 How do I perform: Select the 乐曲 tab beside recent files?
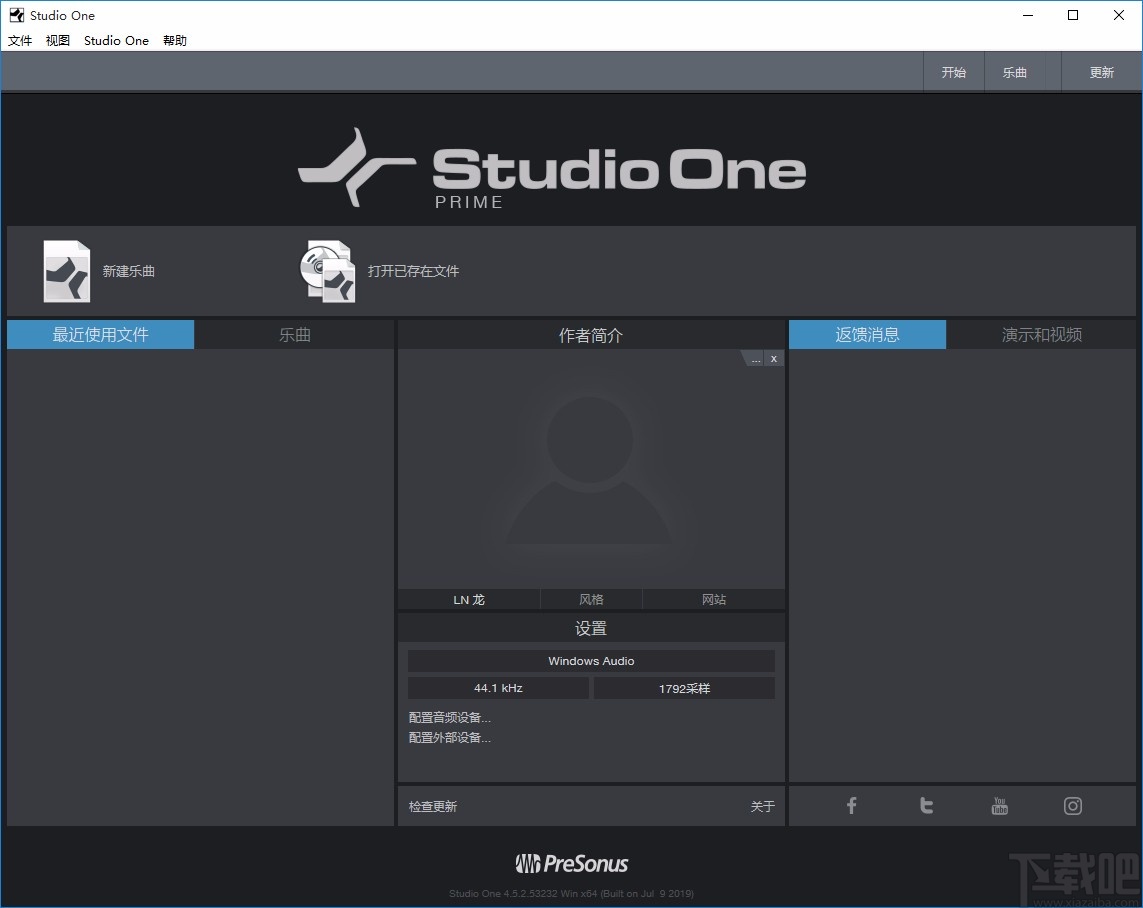coord(294,334)
